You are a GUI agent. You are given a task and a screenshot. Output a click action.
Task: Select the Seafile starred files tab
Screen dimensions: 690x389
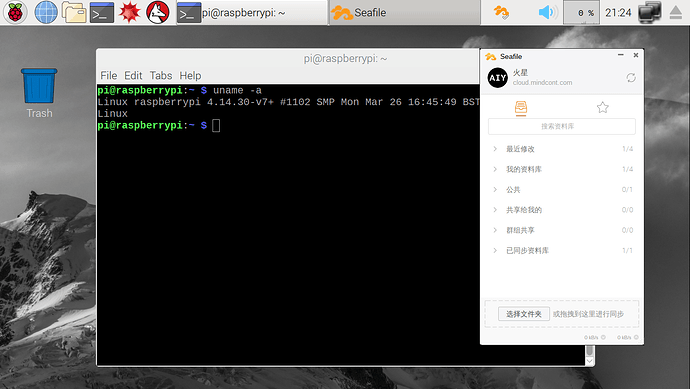click(602, 107)
